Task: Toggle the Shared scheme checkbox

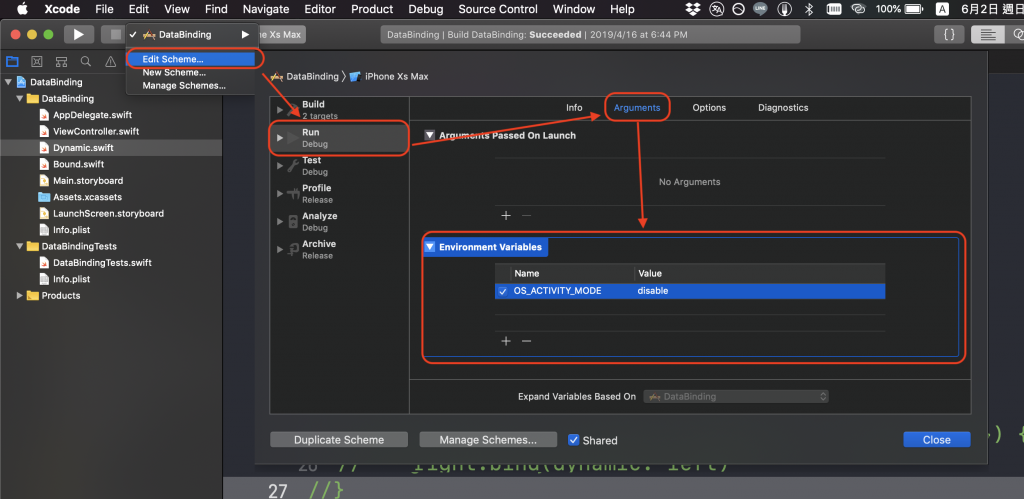Action: pos(573,440)
